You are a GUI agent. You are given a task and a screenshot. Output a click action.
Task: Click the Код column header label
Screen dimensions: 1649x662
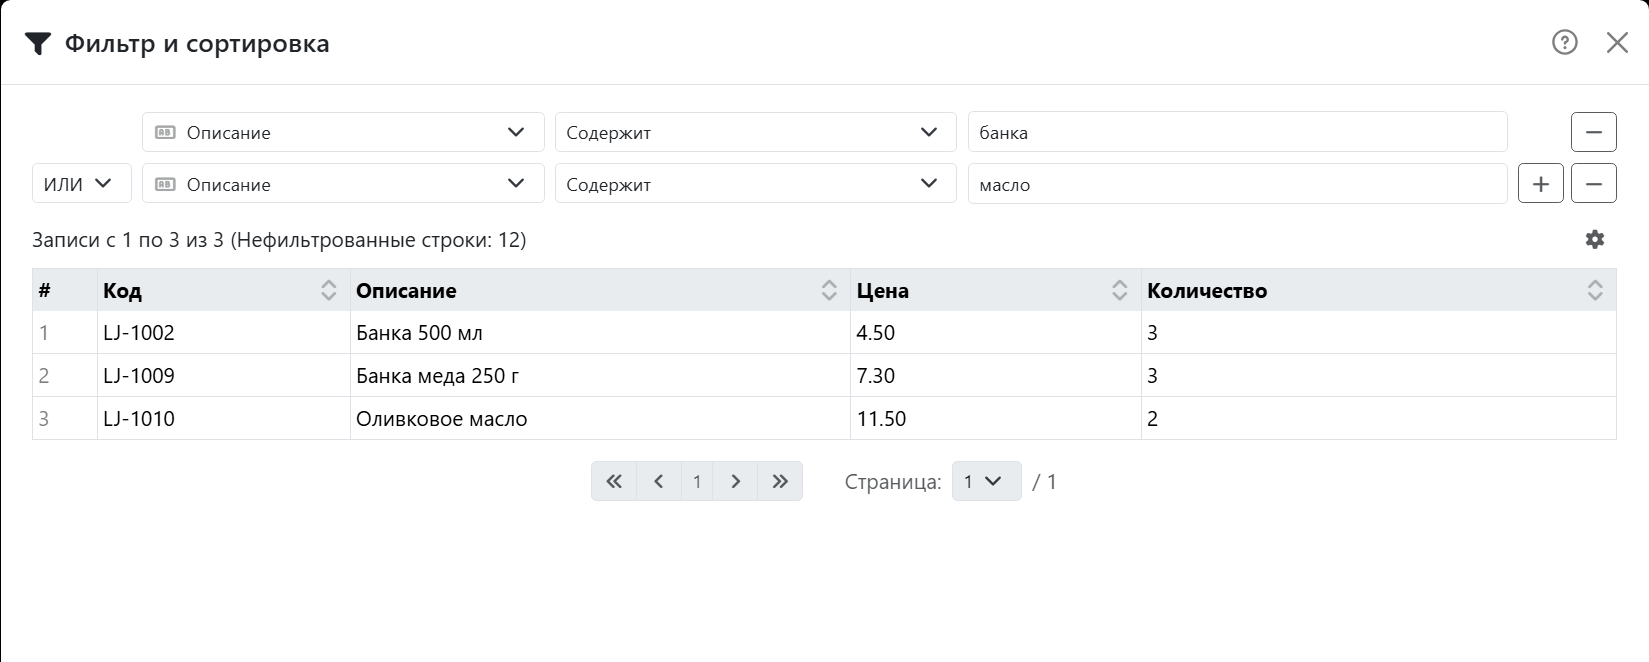coord(122,290)
